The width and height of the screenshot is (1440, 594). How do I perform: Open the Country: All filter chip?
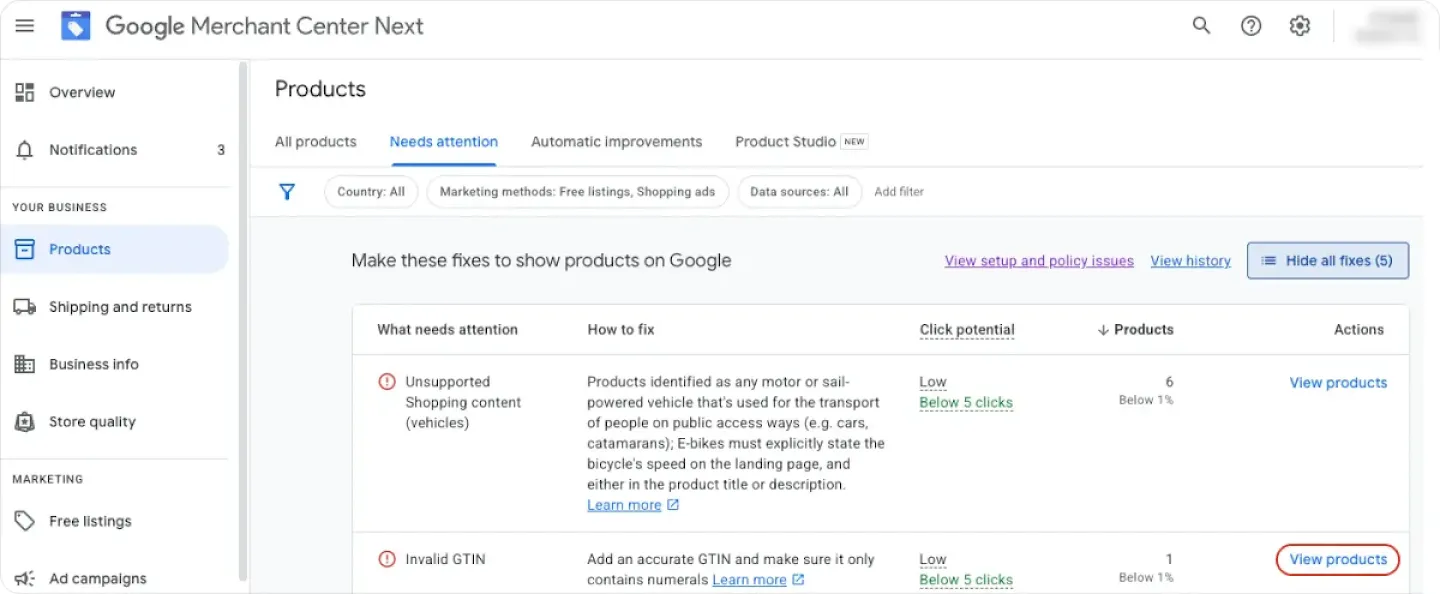[371, 191]
